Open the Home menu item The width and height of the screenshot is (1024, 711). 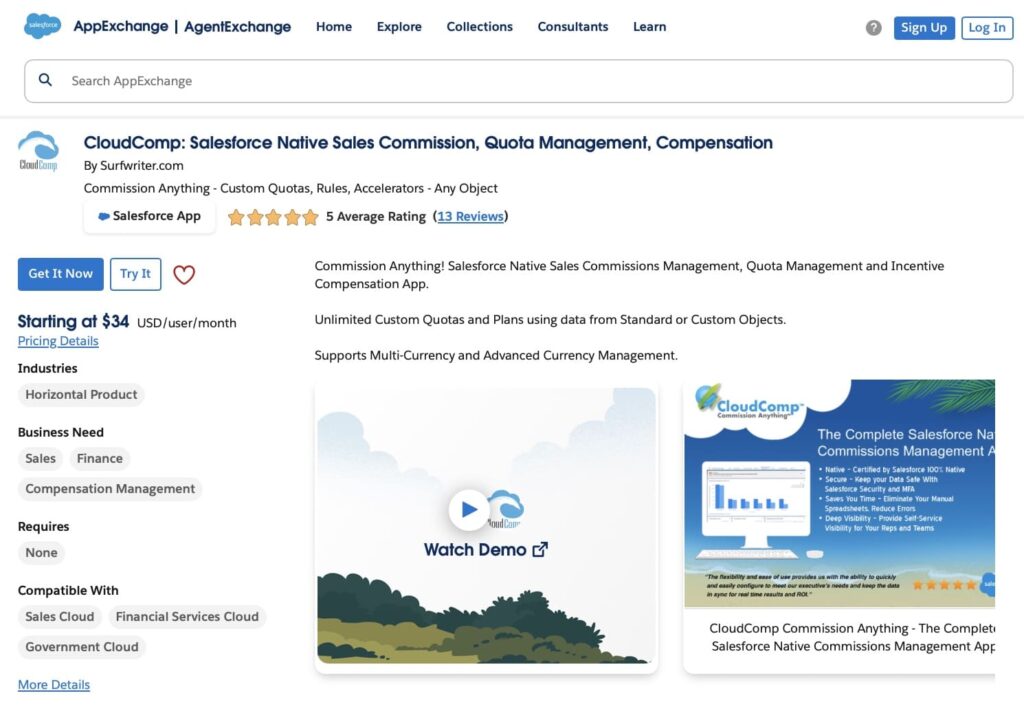coord(334,27)
